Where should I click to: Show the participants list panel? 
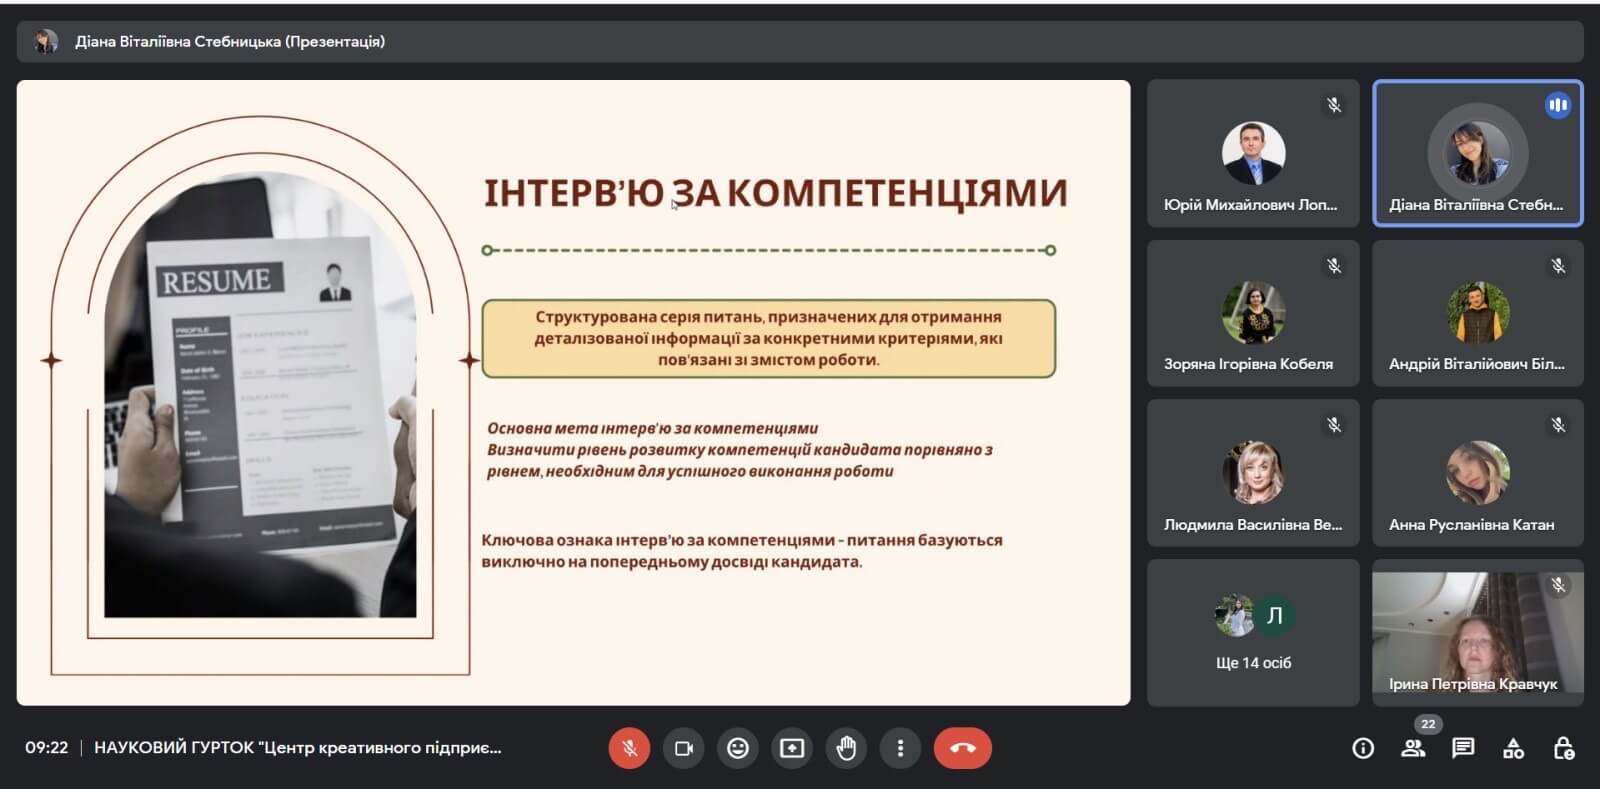(1413, 748)
